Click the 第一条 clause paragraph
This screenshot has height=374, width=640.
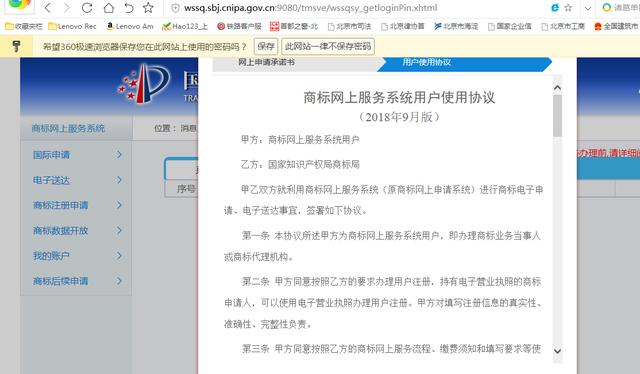pyautogui.click(x=383, y=246)
